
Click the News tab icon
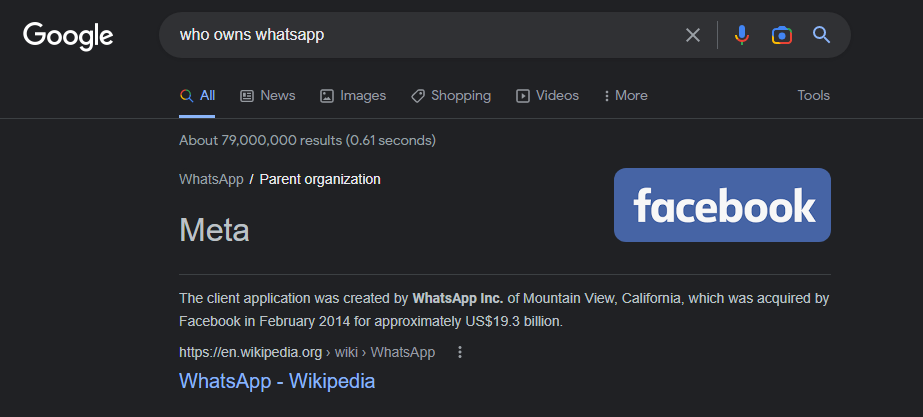(247, 96)
